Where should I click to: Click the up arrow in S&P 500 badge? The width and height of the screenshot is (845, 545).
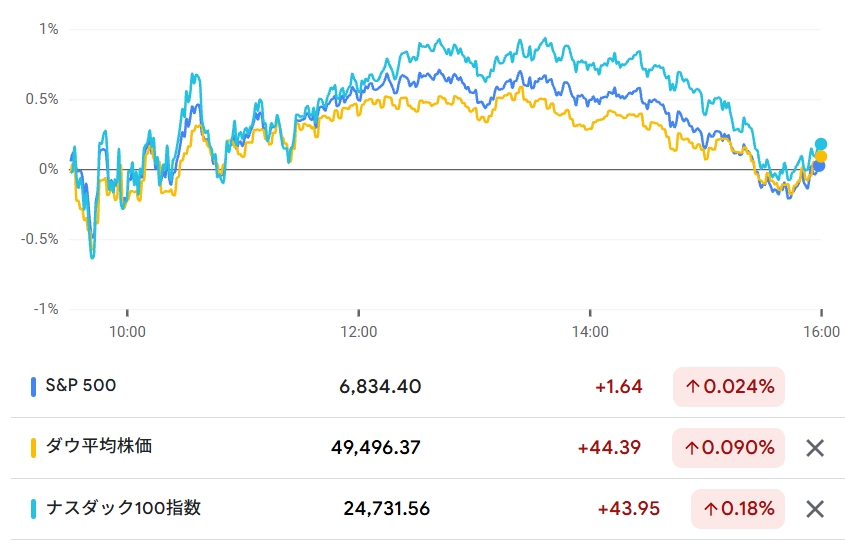(691, 387)
